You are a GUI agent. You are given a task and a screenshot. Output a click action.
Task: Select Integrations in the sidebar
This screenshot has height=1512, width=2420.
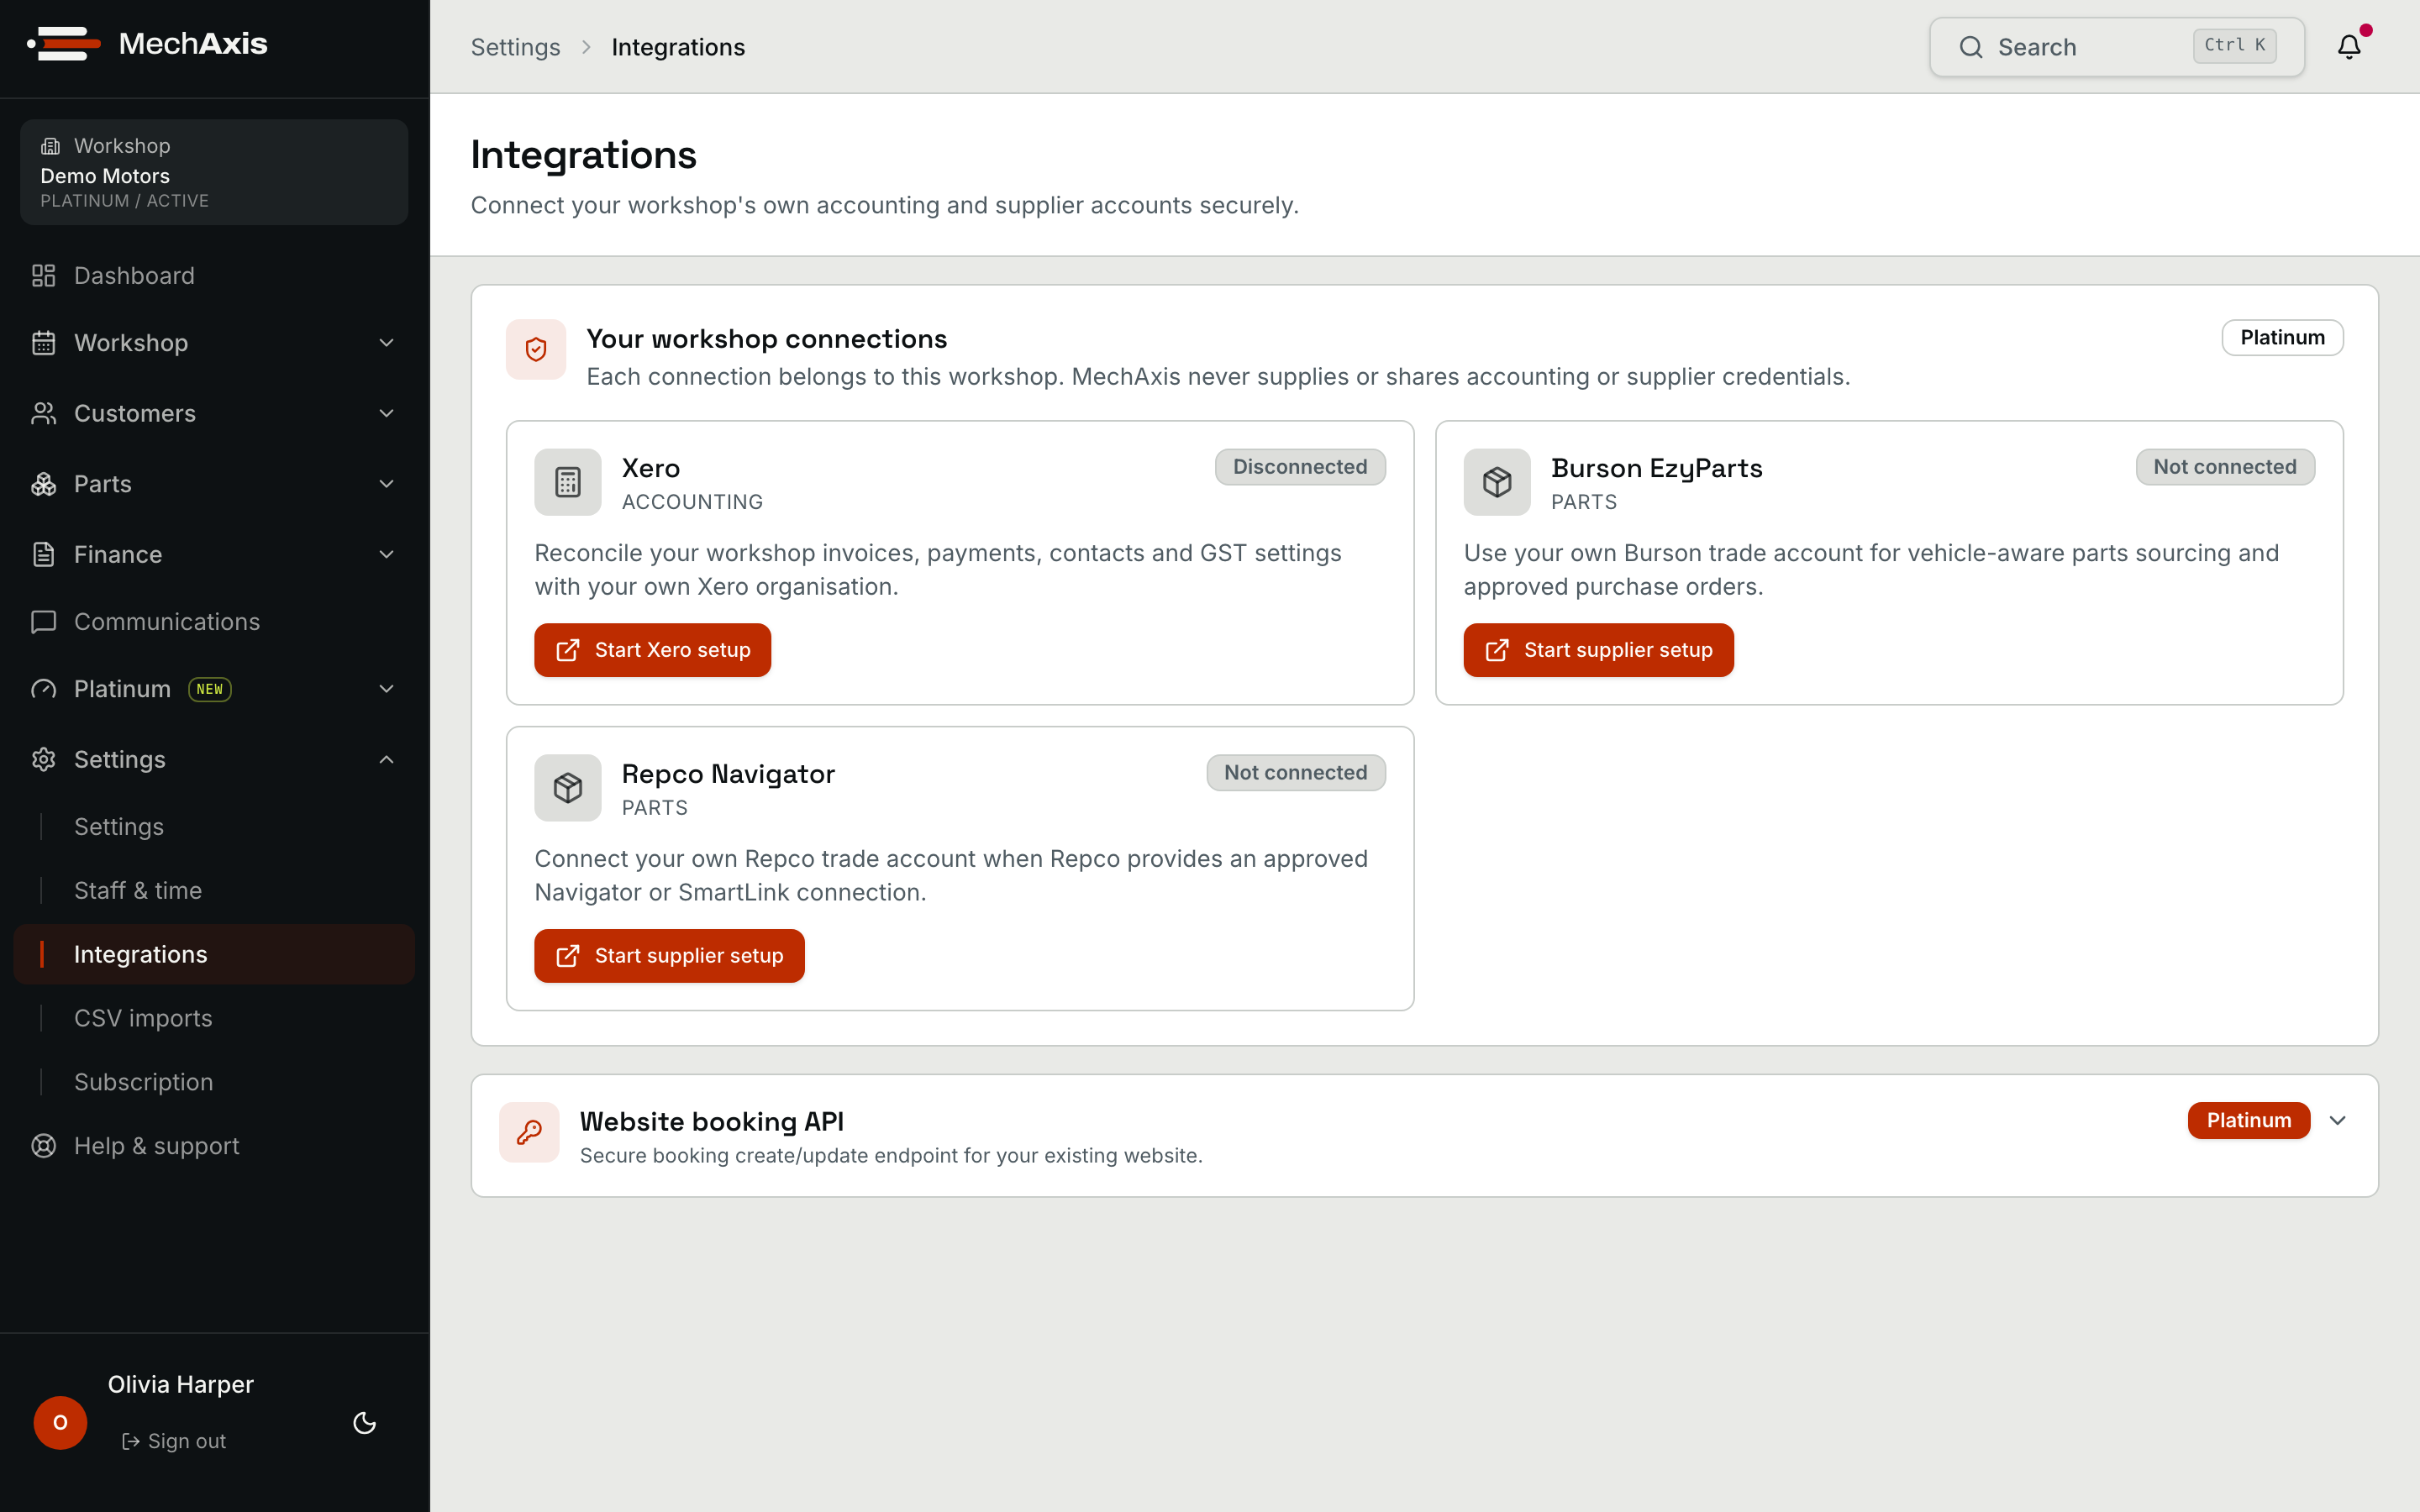coord(214,954)
